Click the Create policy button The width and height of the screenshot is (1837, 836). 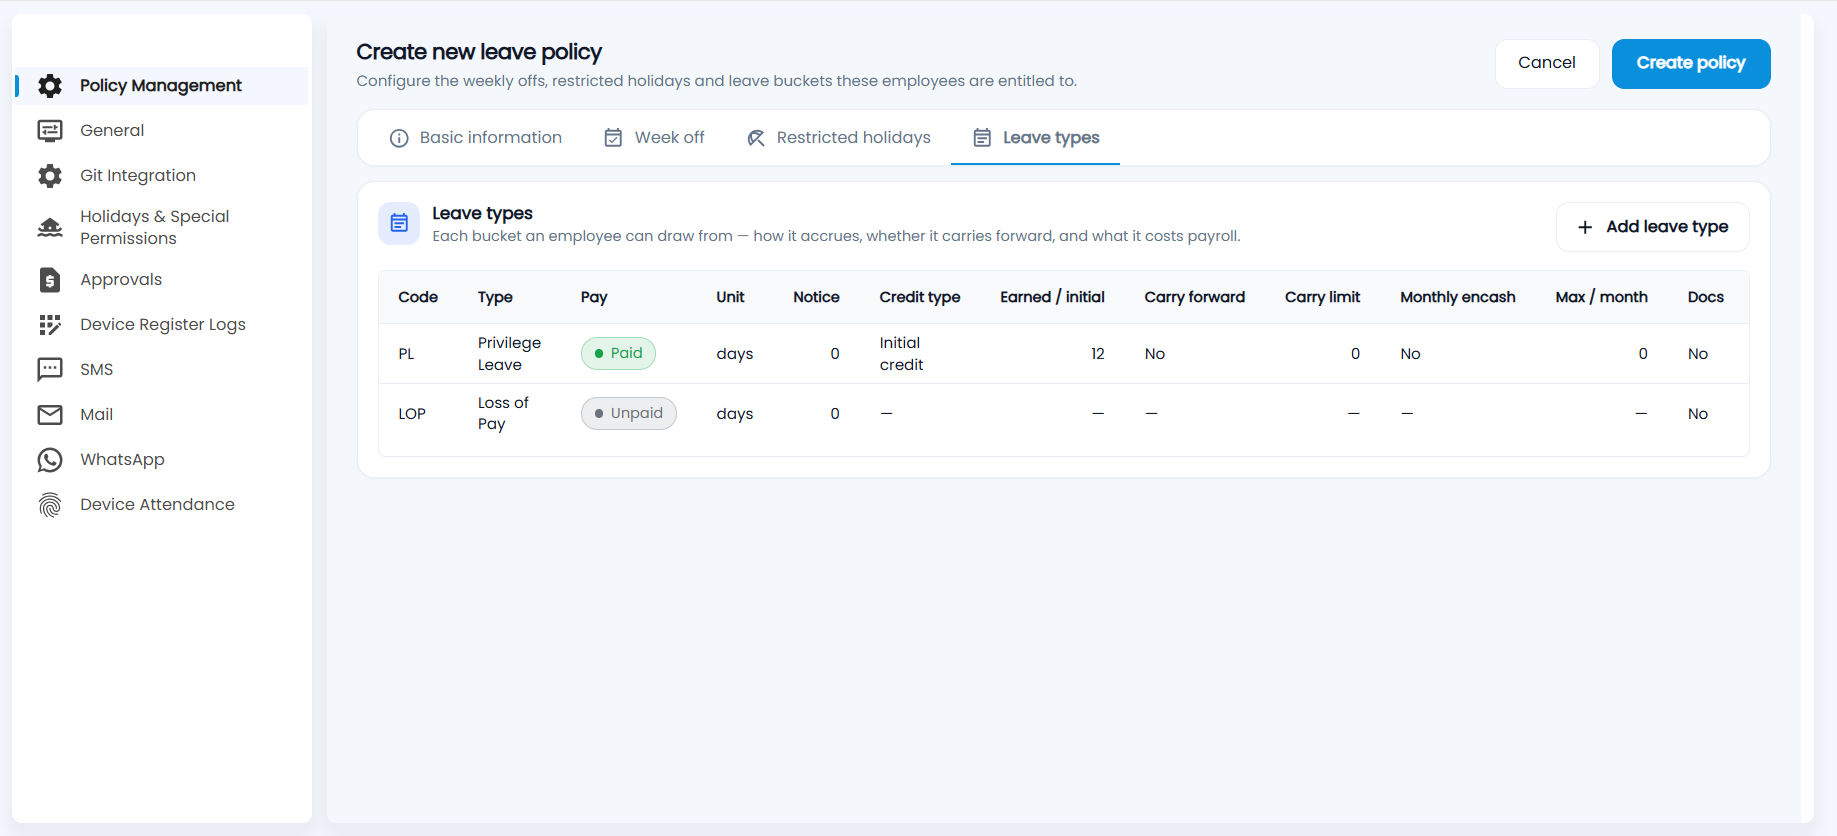(1691, 63)
